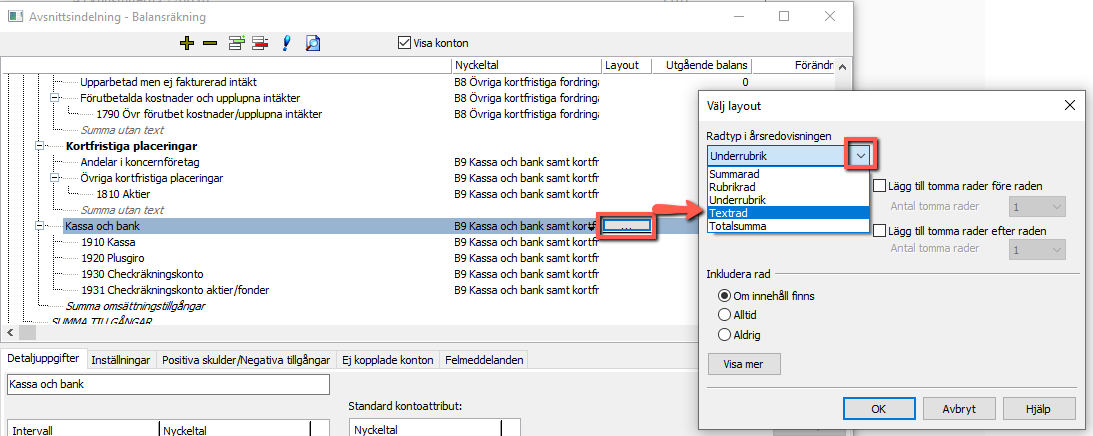Collapse the Övriga kortfristiga placeringar node

[x=54, y=179]
